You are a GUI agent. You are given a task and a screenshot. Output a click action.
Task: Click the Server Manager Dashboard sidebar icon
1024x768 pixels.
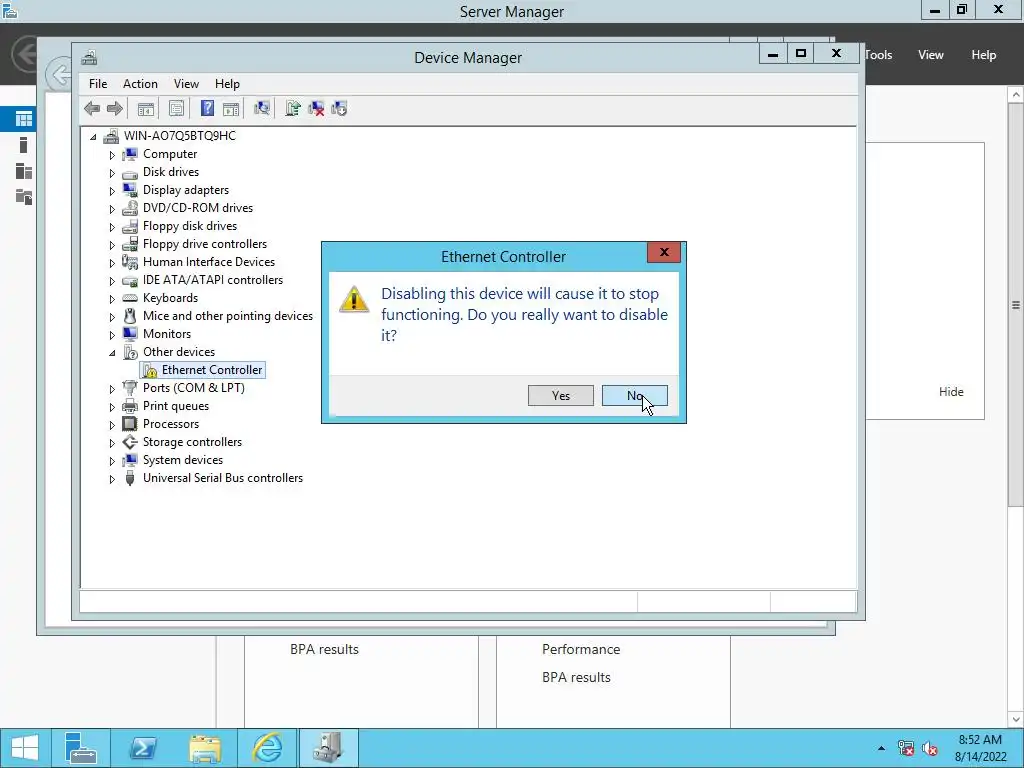[x=24, y=119]
